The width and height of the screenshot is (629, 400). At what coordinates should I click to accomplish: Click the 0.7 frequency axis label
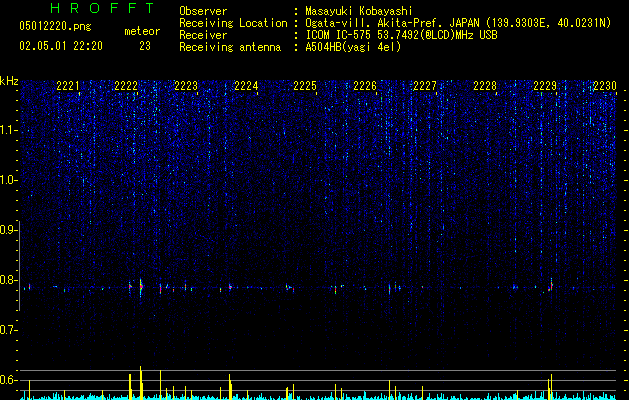pyautogui.click(x=8, y=330)
